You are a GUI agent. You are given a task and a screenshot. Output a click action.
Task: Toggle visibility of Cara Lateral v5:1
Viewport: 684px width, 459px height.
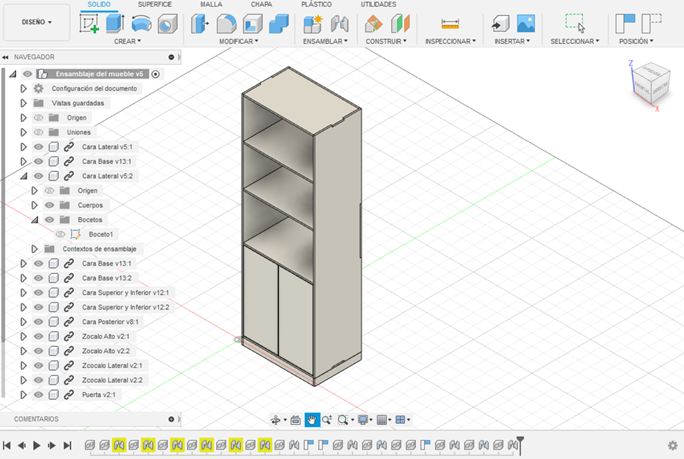click(38, 147)
